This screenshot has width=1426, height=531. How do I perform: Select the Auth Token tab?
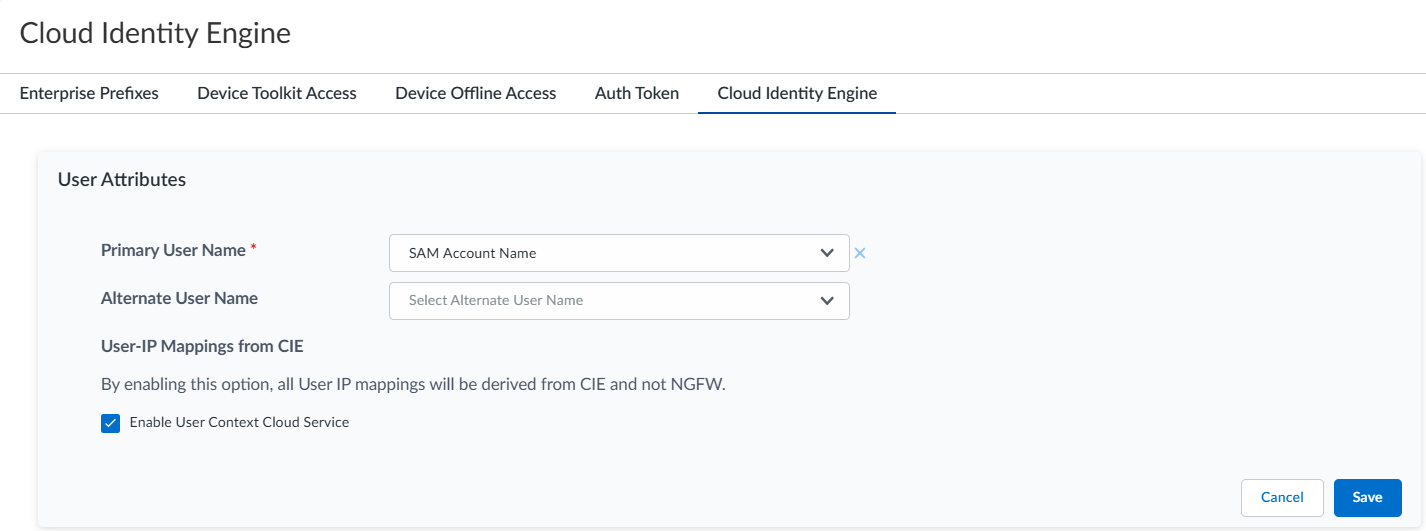coord(637,93)
